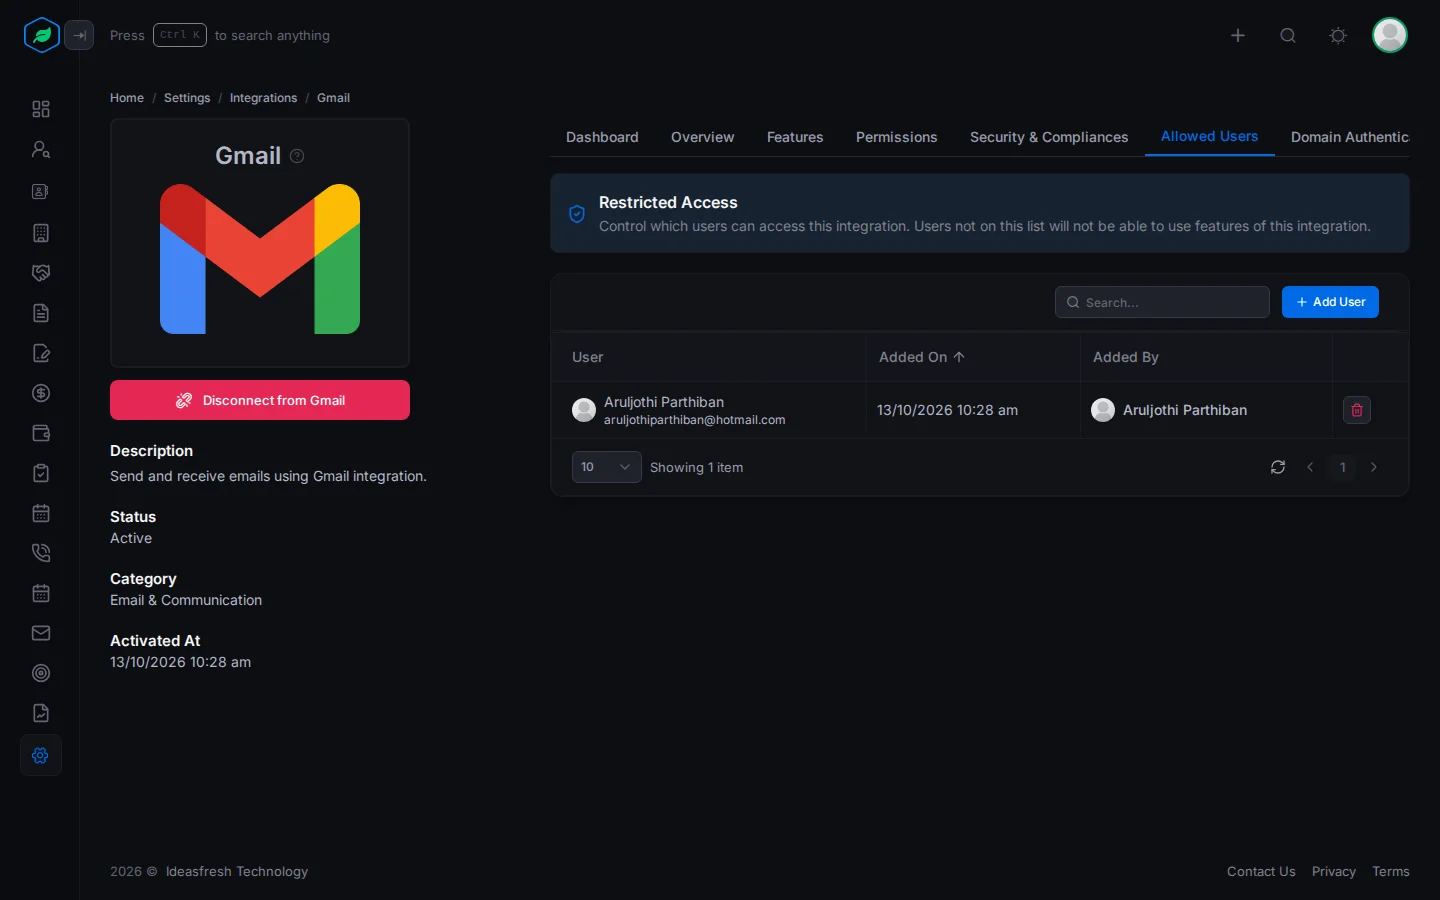Open the settings gear in sidebar
This screenshot has height=900, width=1440.
pyautogui.click(x=41, y=755)
